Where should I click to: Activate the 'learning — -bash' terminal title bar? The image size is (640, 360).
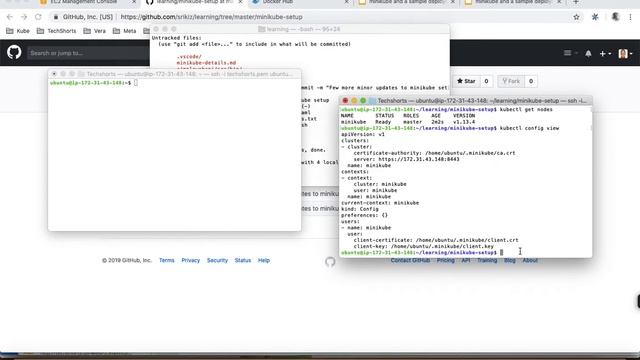click(300, 29)
